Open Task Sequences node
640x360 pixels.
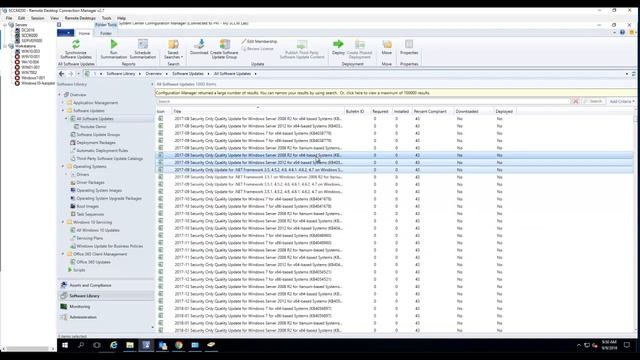click(x=90, y=214)
